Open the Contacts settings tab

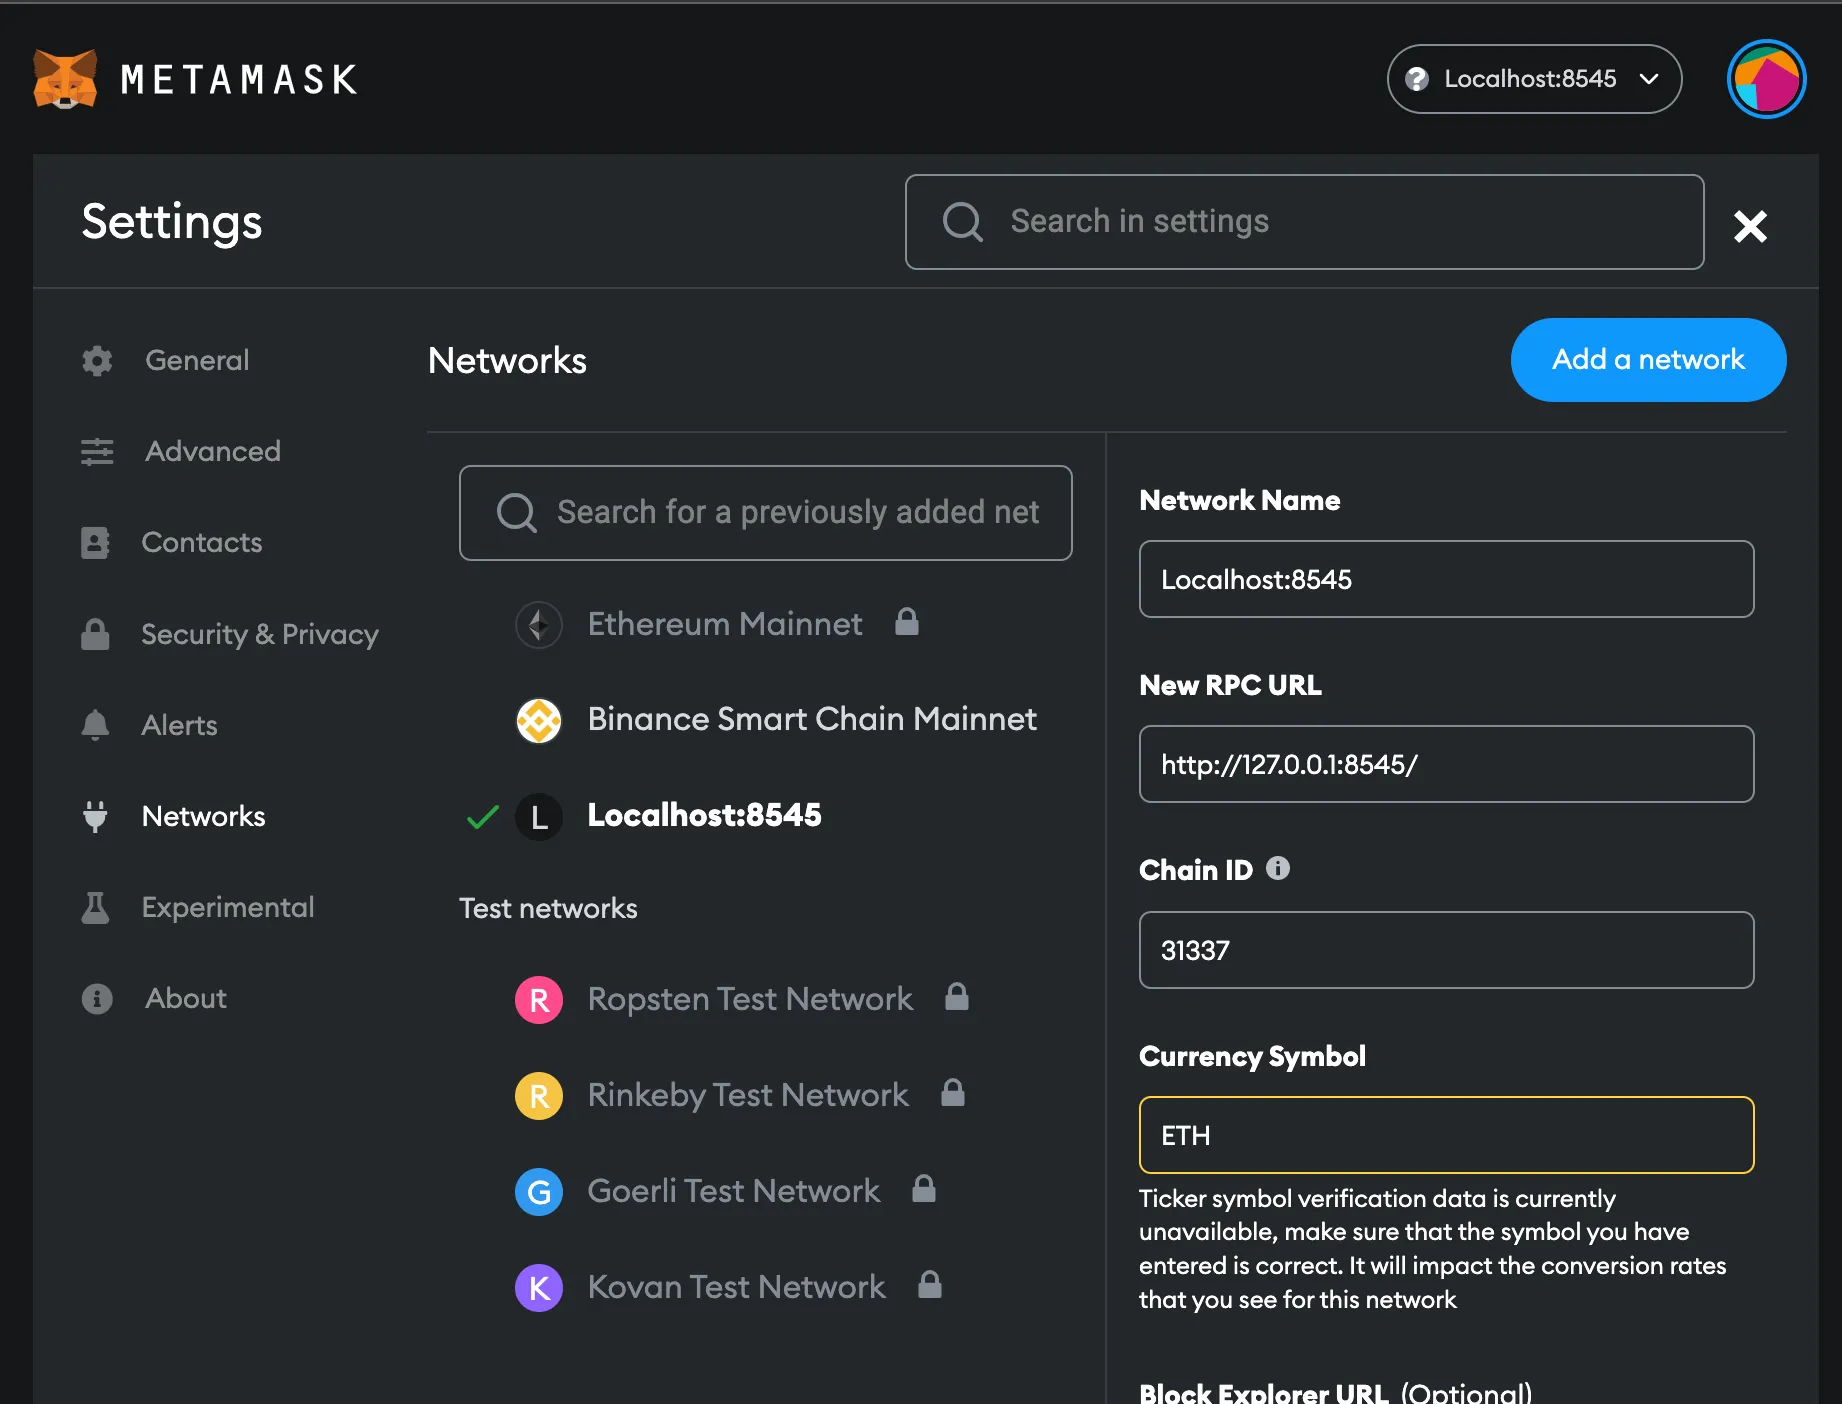click(201, 542)
